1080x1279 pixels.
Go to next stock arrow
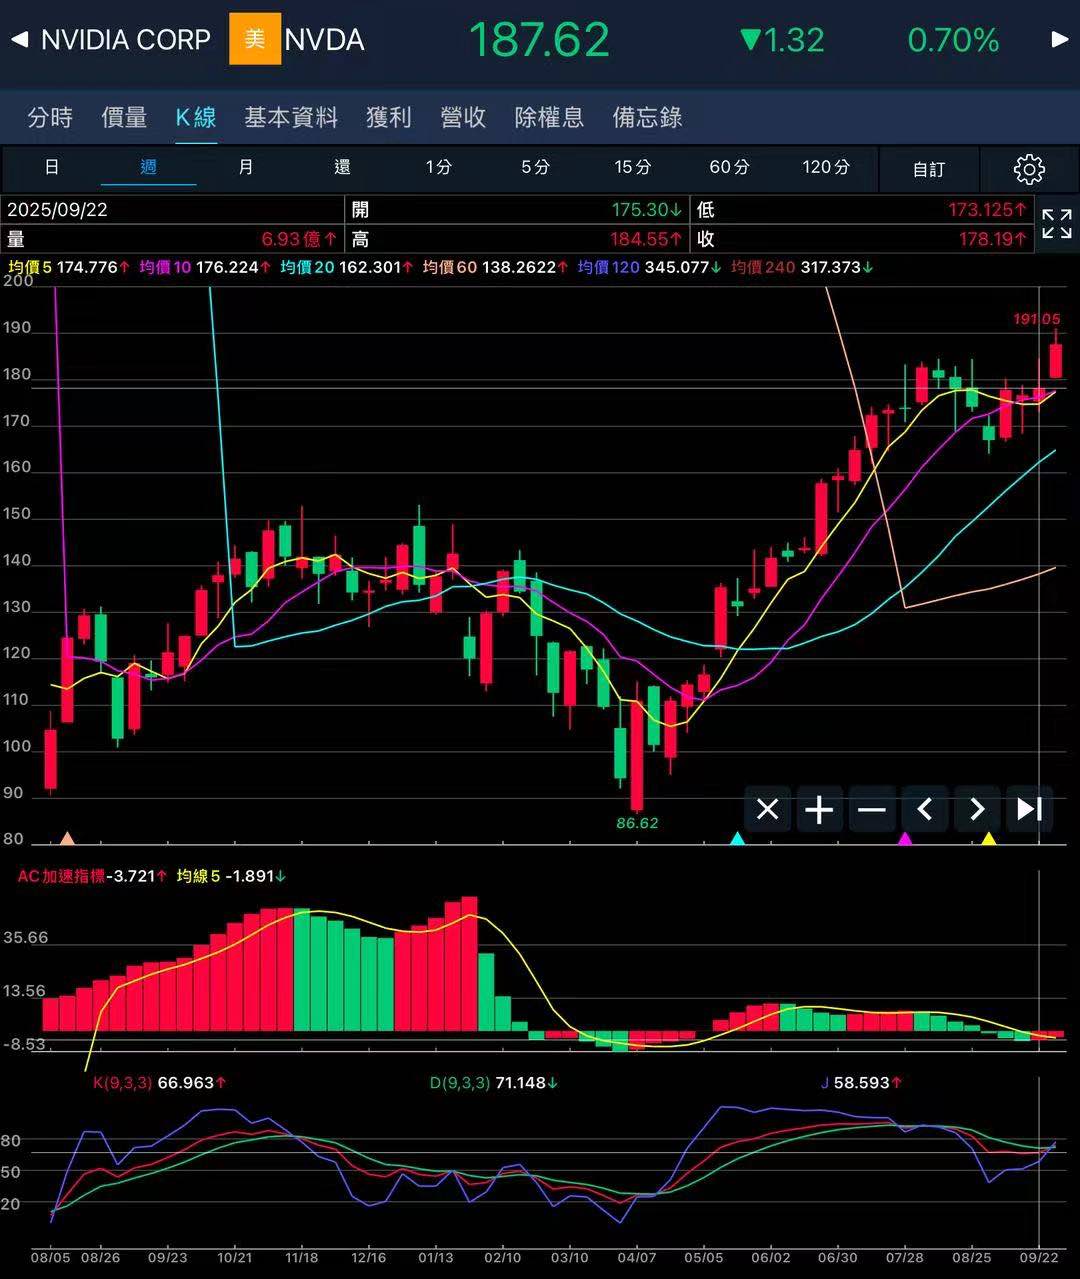(x=1059, y=40)
